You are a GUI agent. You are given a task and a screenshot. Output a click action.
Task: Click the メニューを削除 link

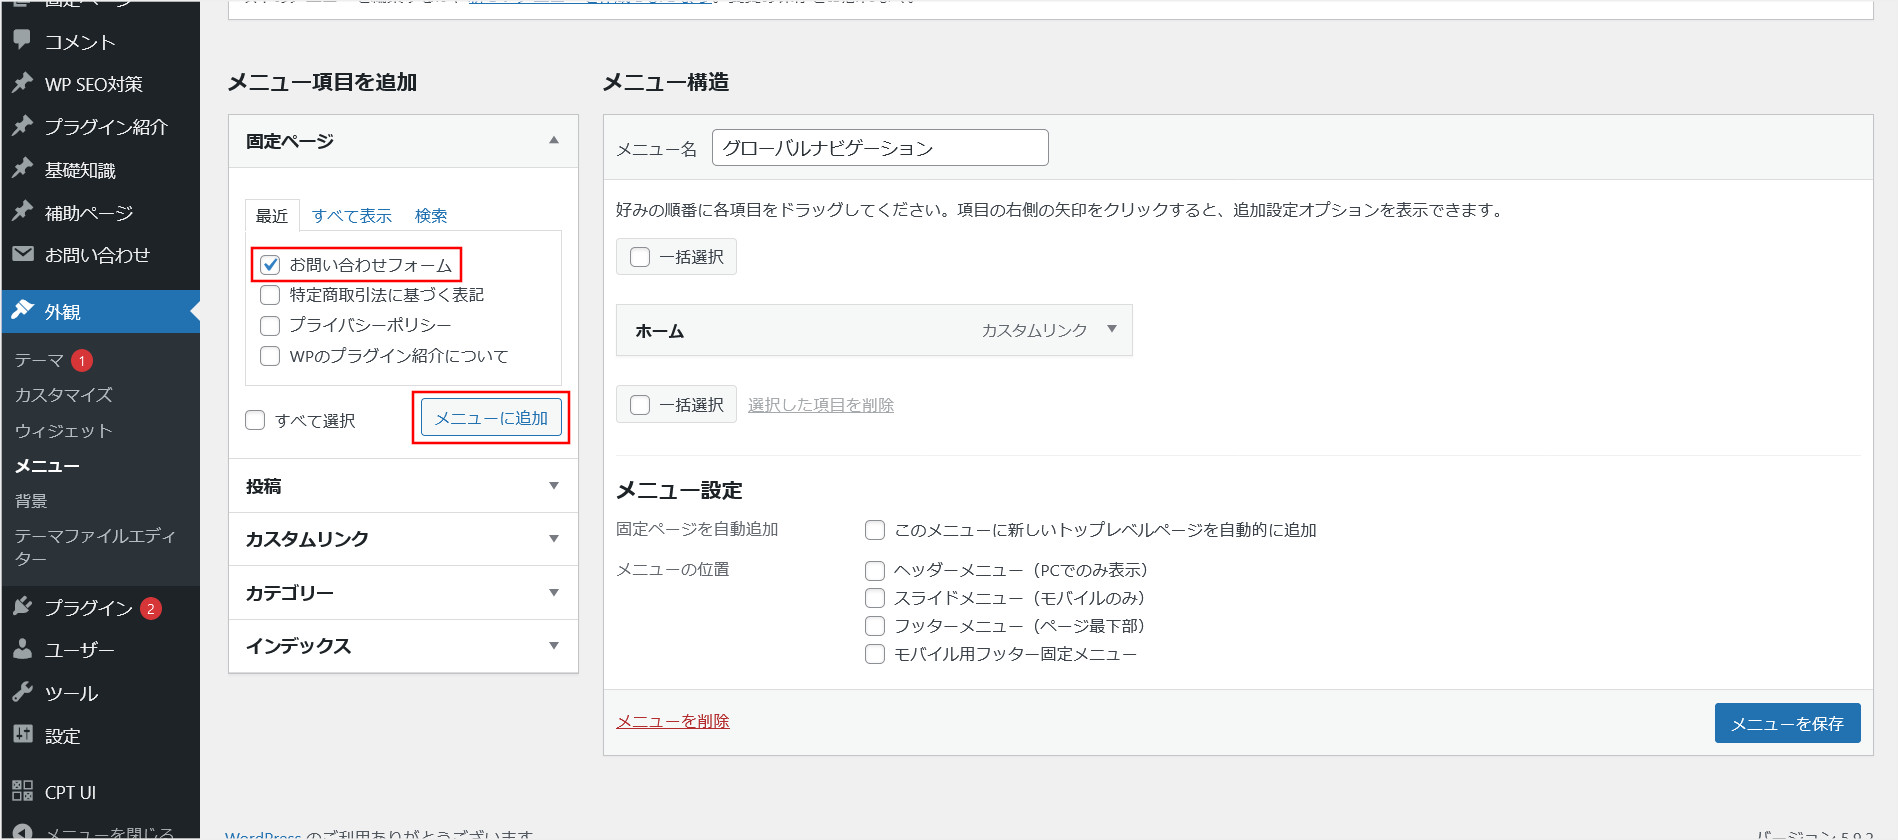[x=672, y=721]
